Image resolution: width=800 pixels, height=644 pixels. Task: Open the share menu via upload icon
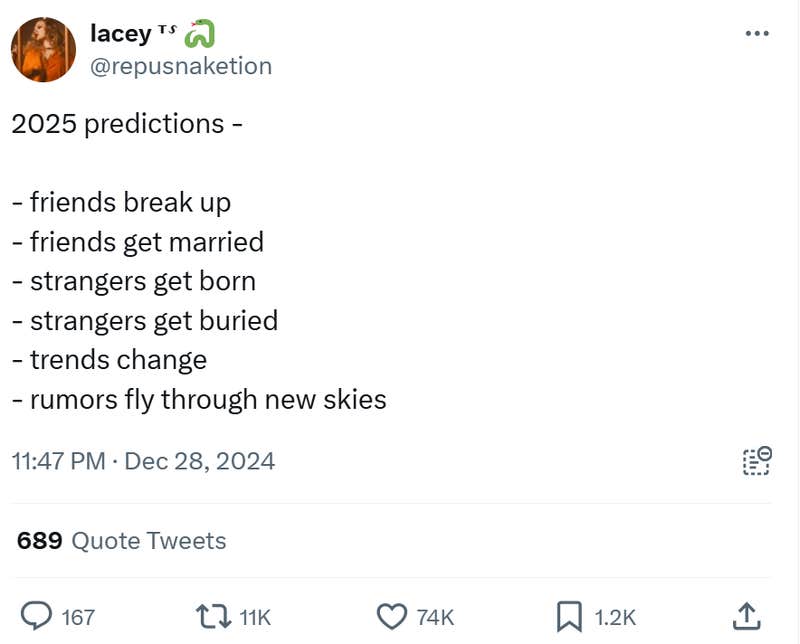745,617
